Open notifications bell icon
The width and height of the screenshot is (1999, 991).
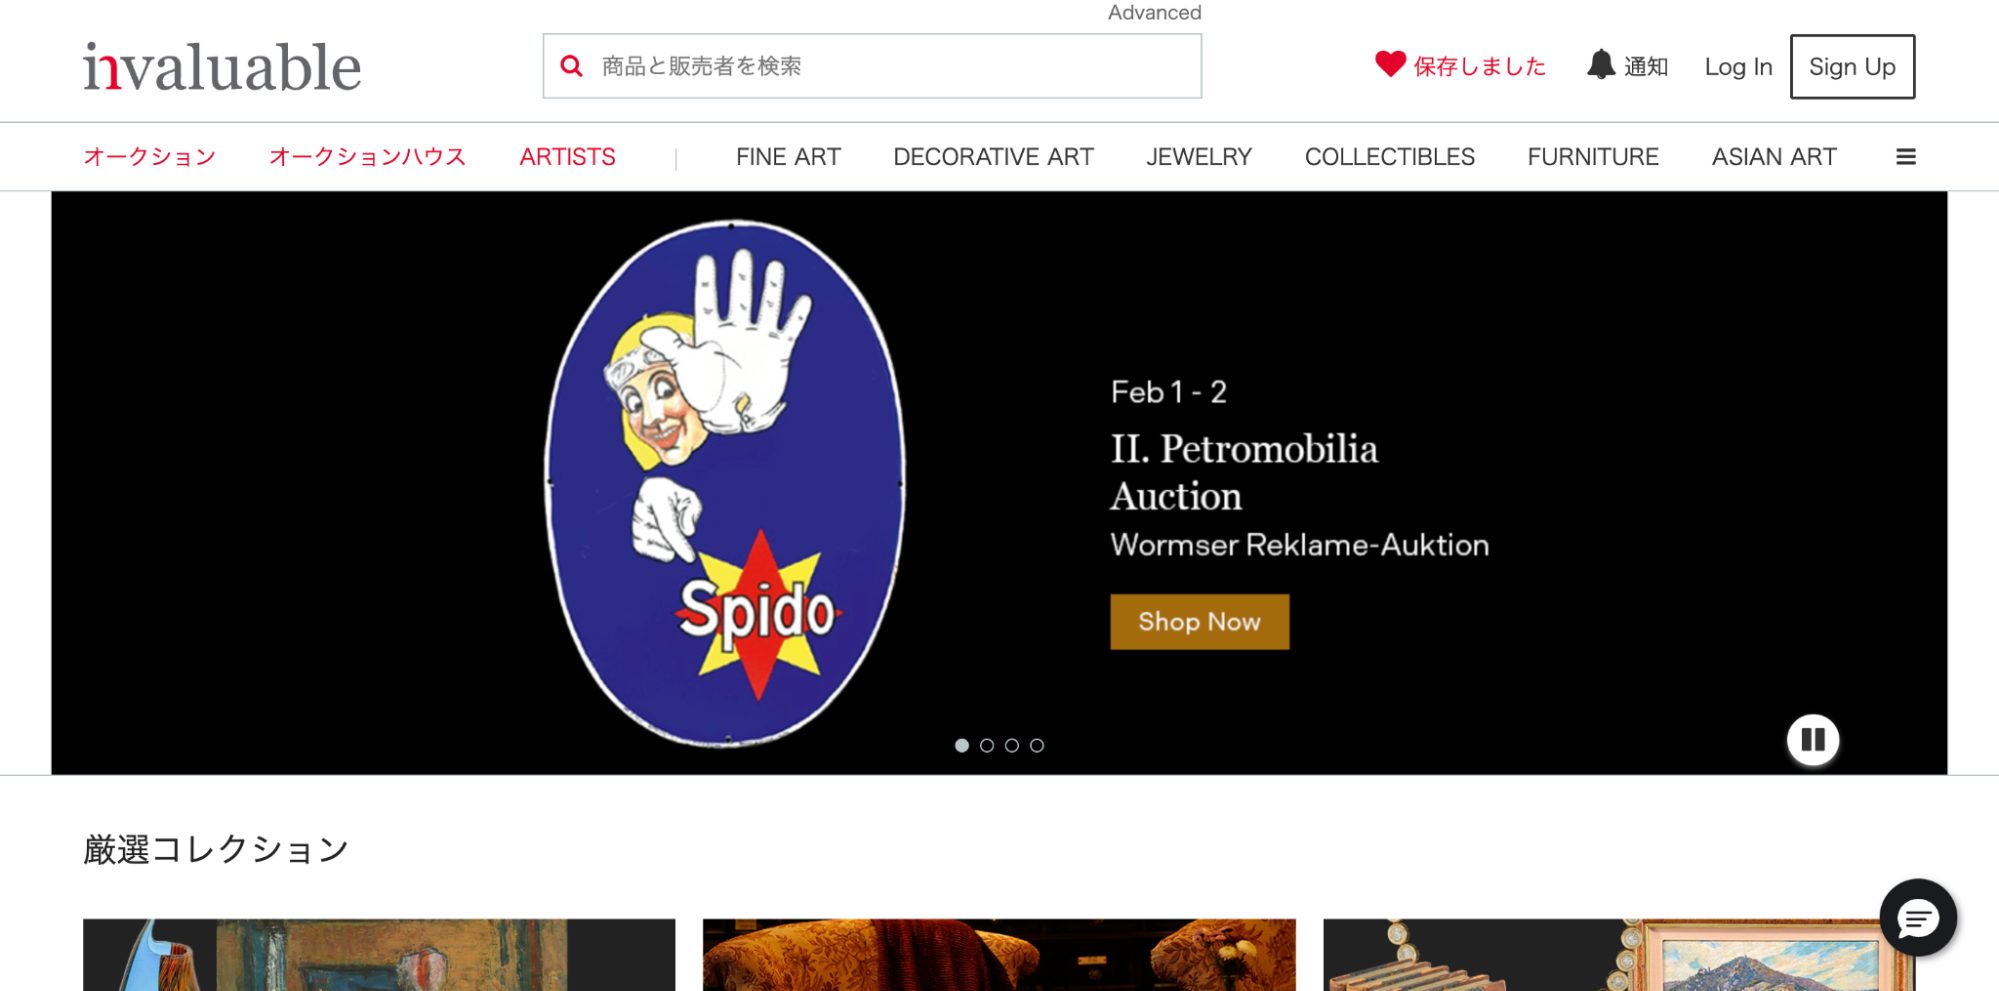[x=1601, y=64]
